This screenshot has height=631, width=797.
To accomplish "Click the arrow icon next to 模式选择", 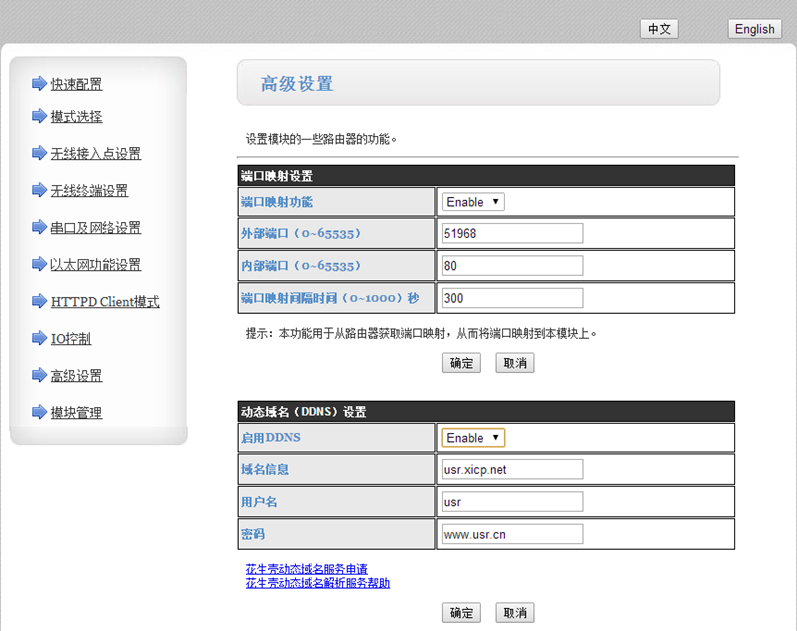I will click(39, 116).
